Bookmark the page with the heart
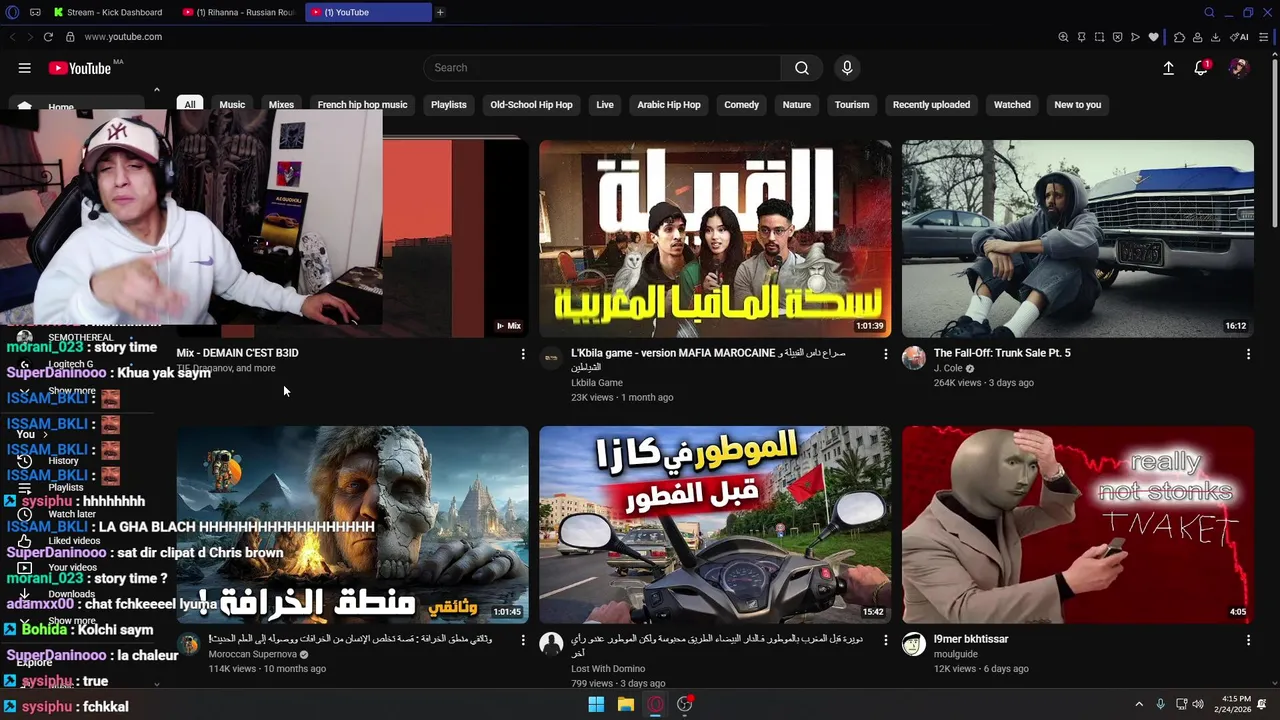The image size is (1280, 720). [1153, 37]
